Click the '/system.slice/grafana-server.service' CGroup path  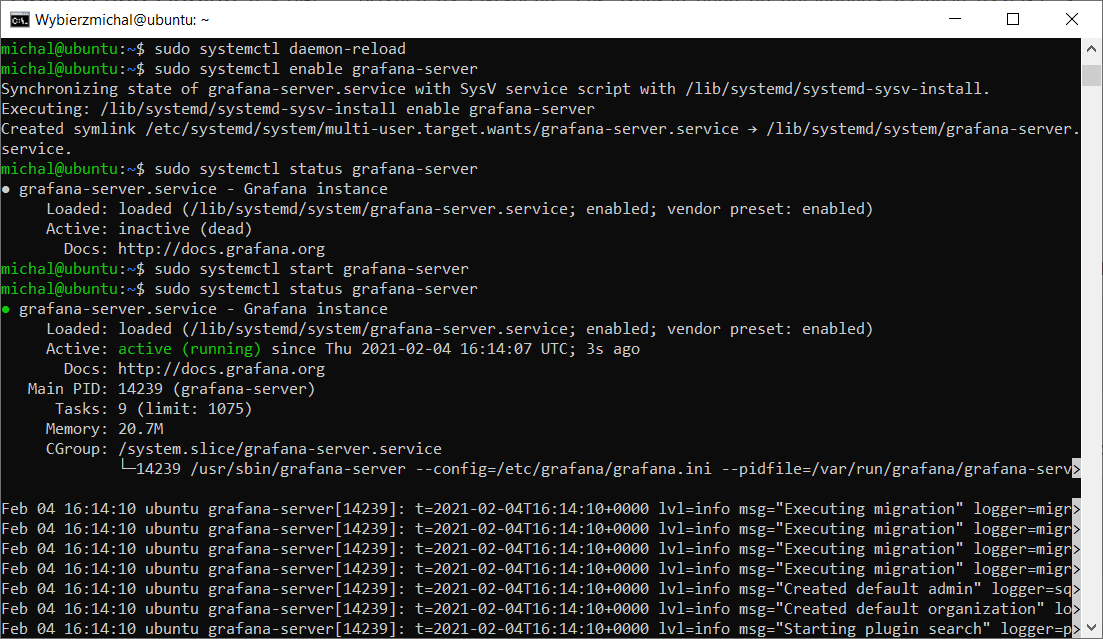click(x=280, y=449)
